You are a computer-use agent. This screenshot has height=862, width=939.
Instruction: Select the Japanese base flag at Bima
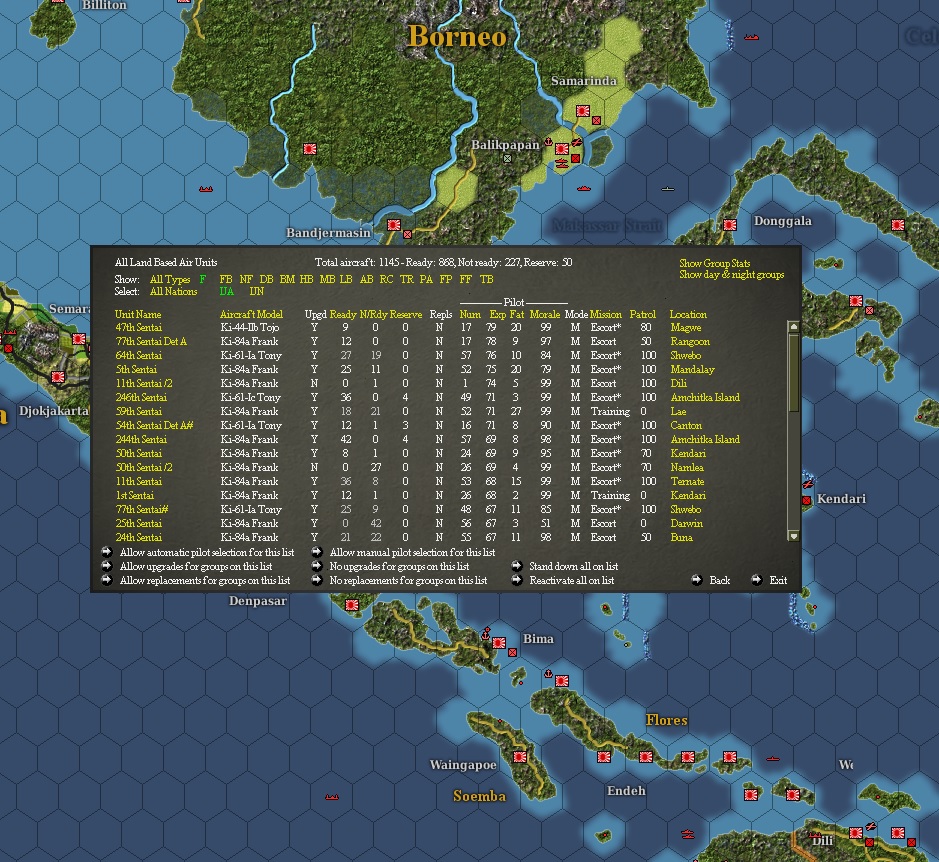[x=498, y=643]
